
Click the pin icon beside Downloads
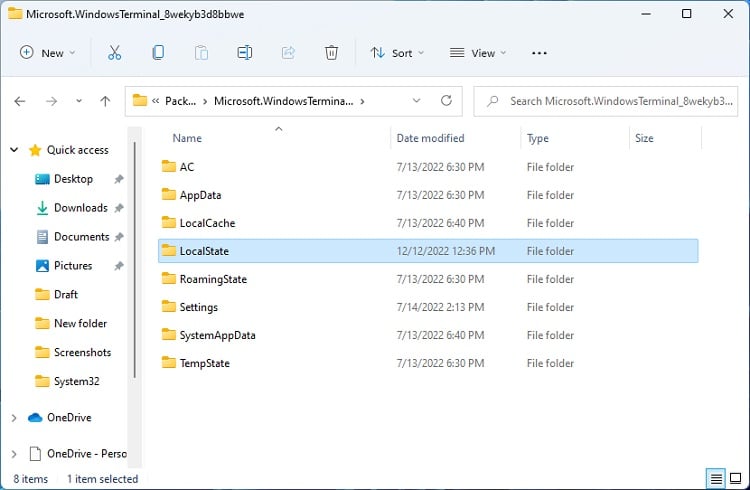[x=119, y=208]
